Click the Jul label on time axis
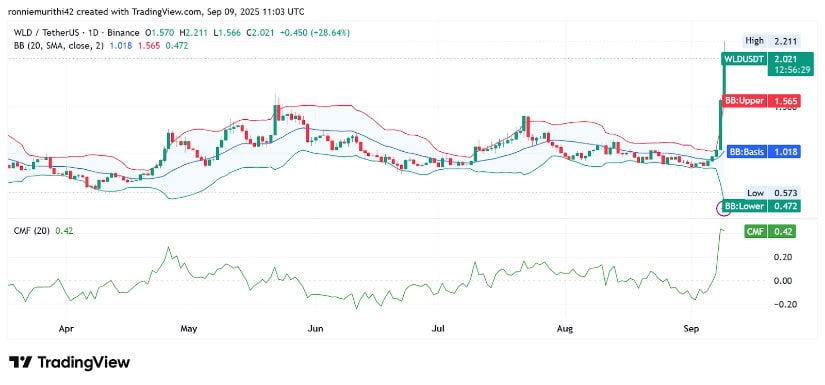825x385 pixels. click(438, 329)
